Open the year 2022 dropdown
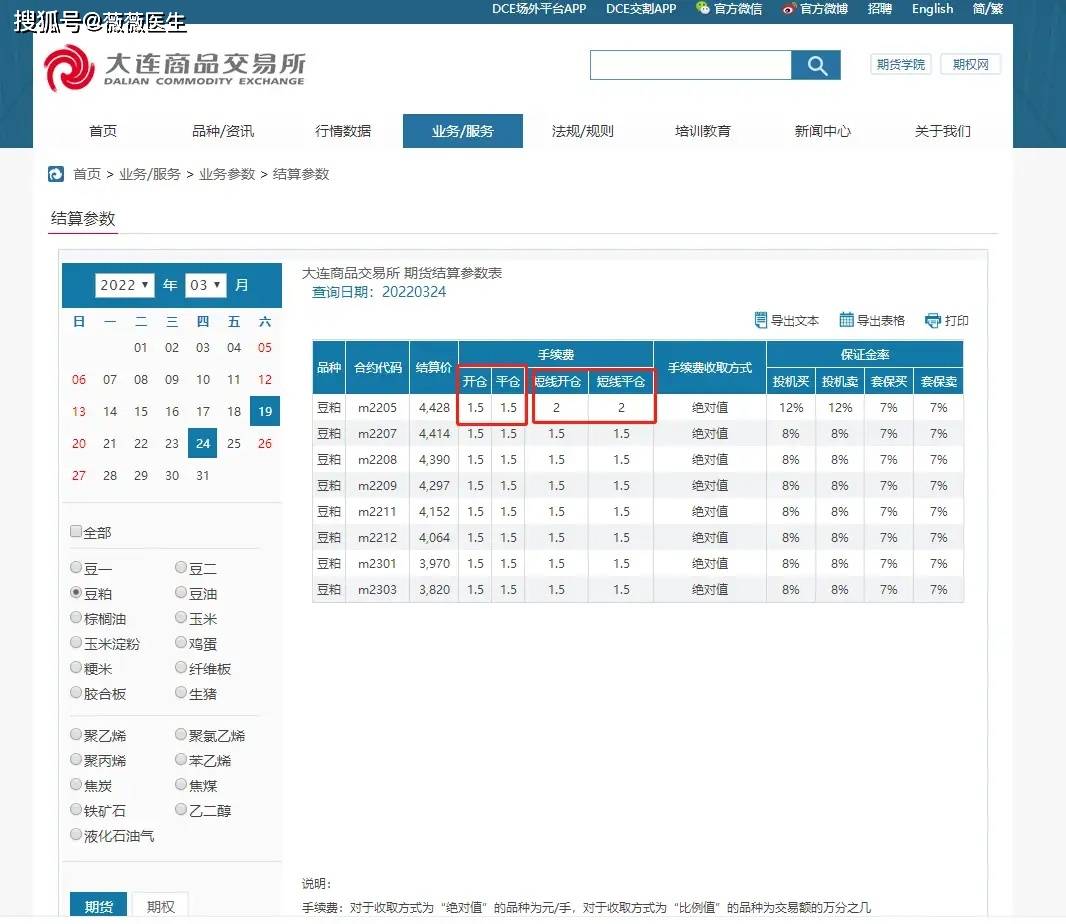The image size is (1066, 924). point(124,285)
